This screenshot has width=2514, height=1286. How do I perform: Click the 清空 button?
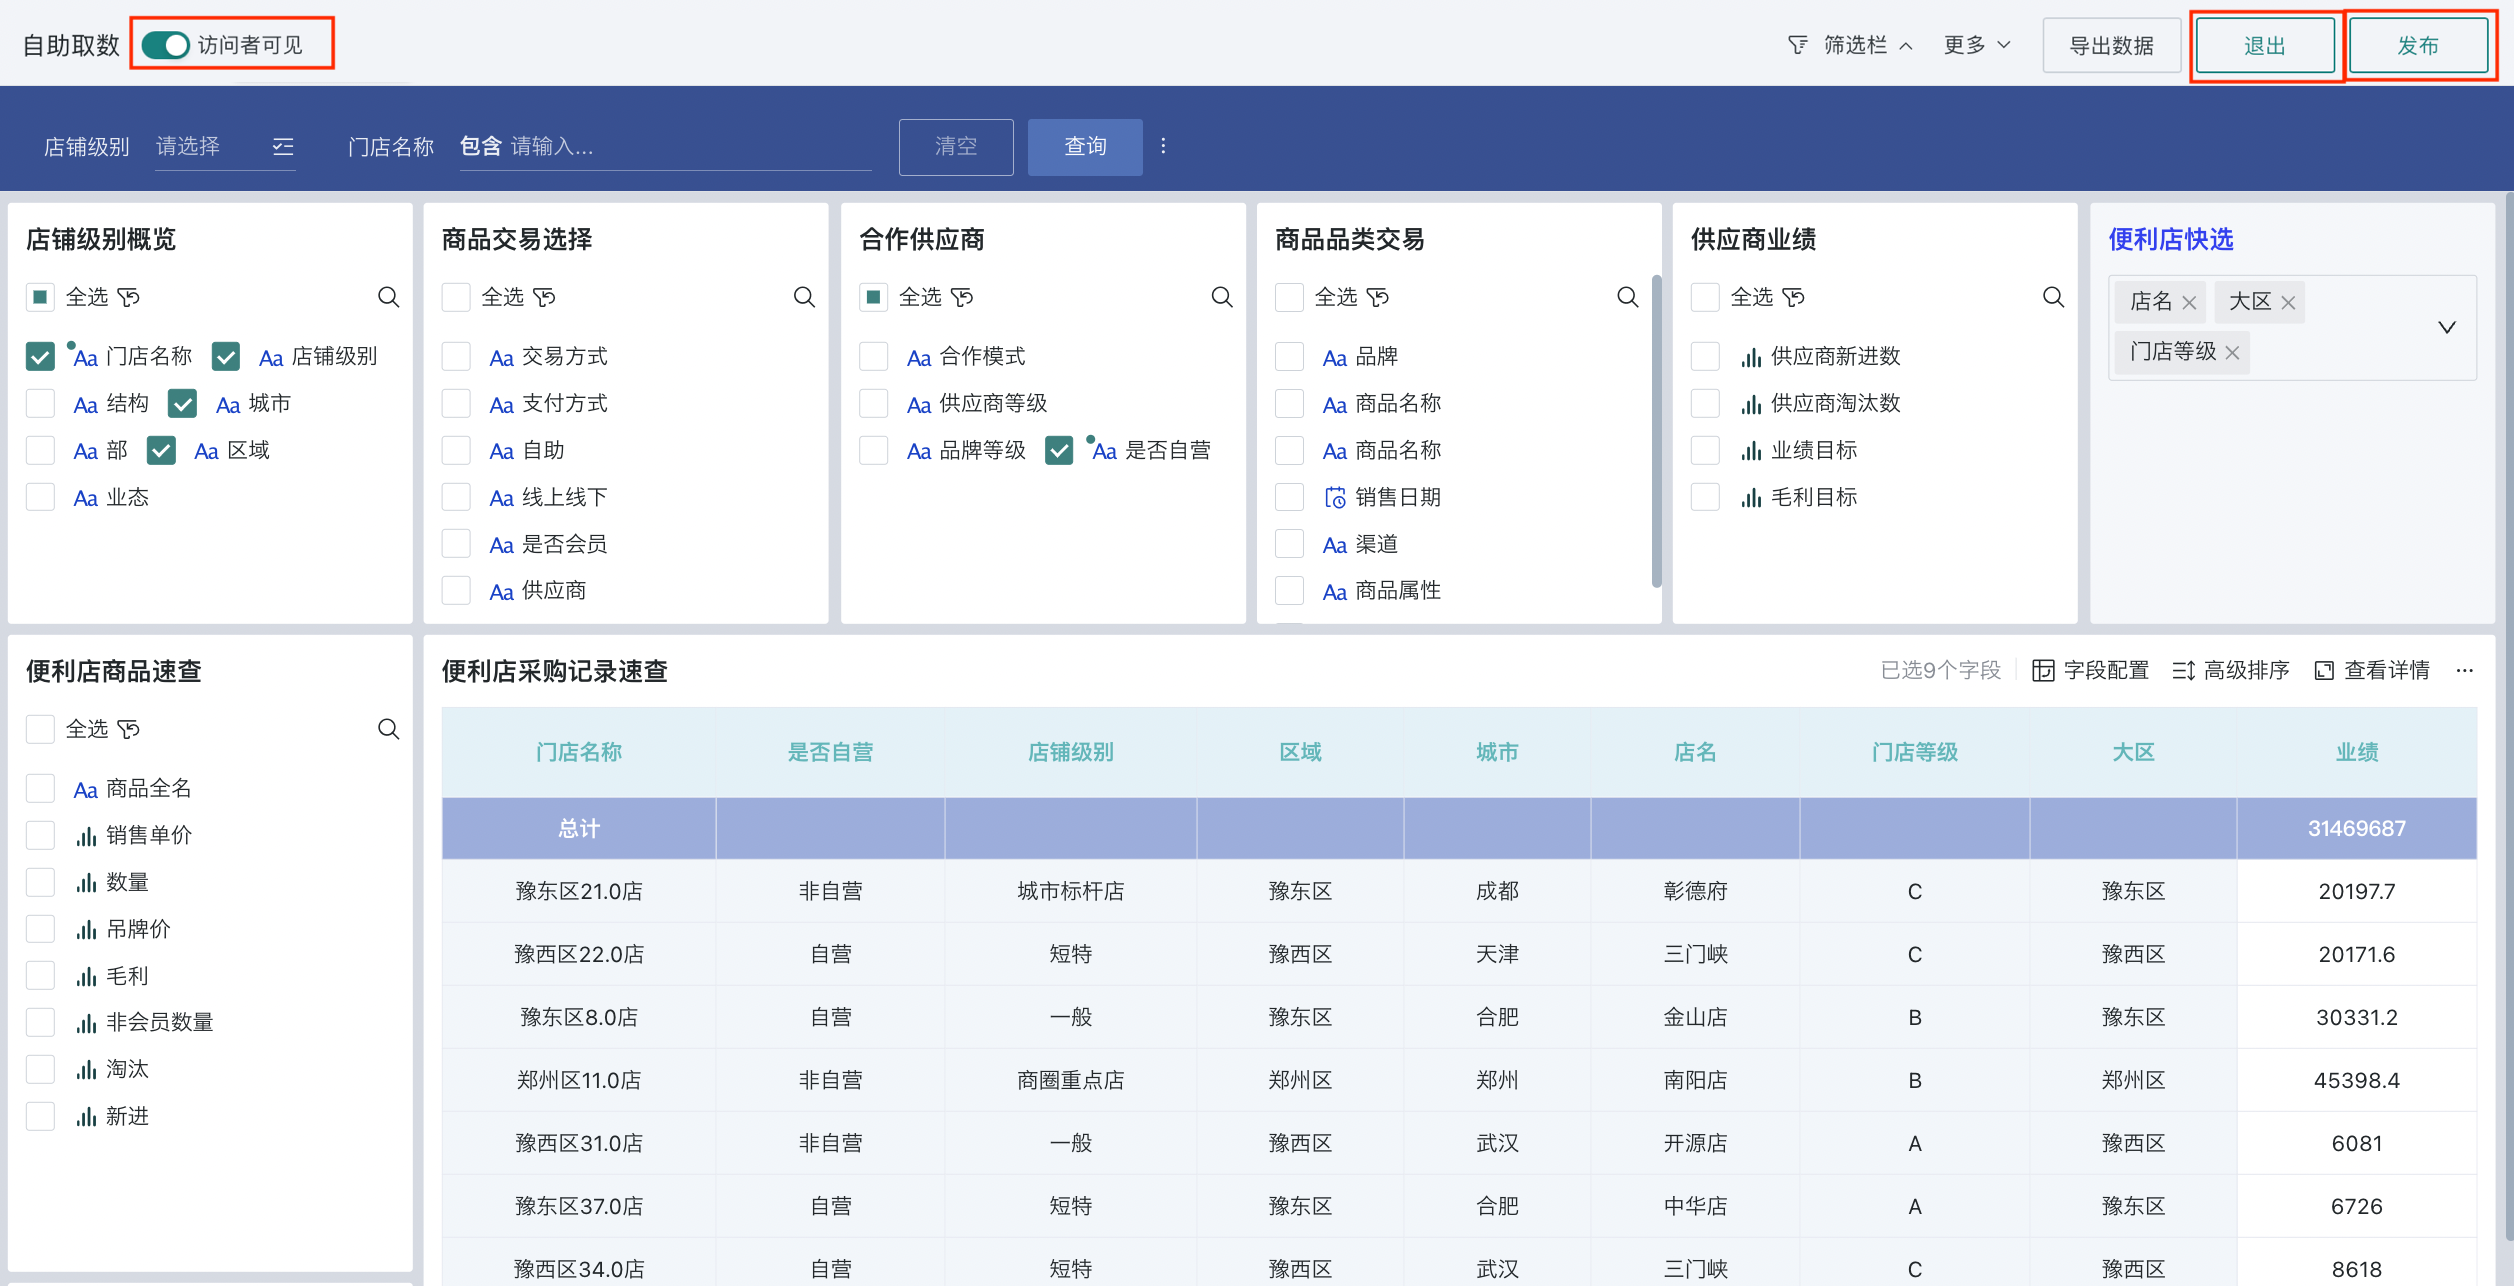[x=956, y=147]
